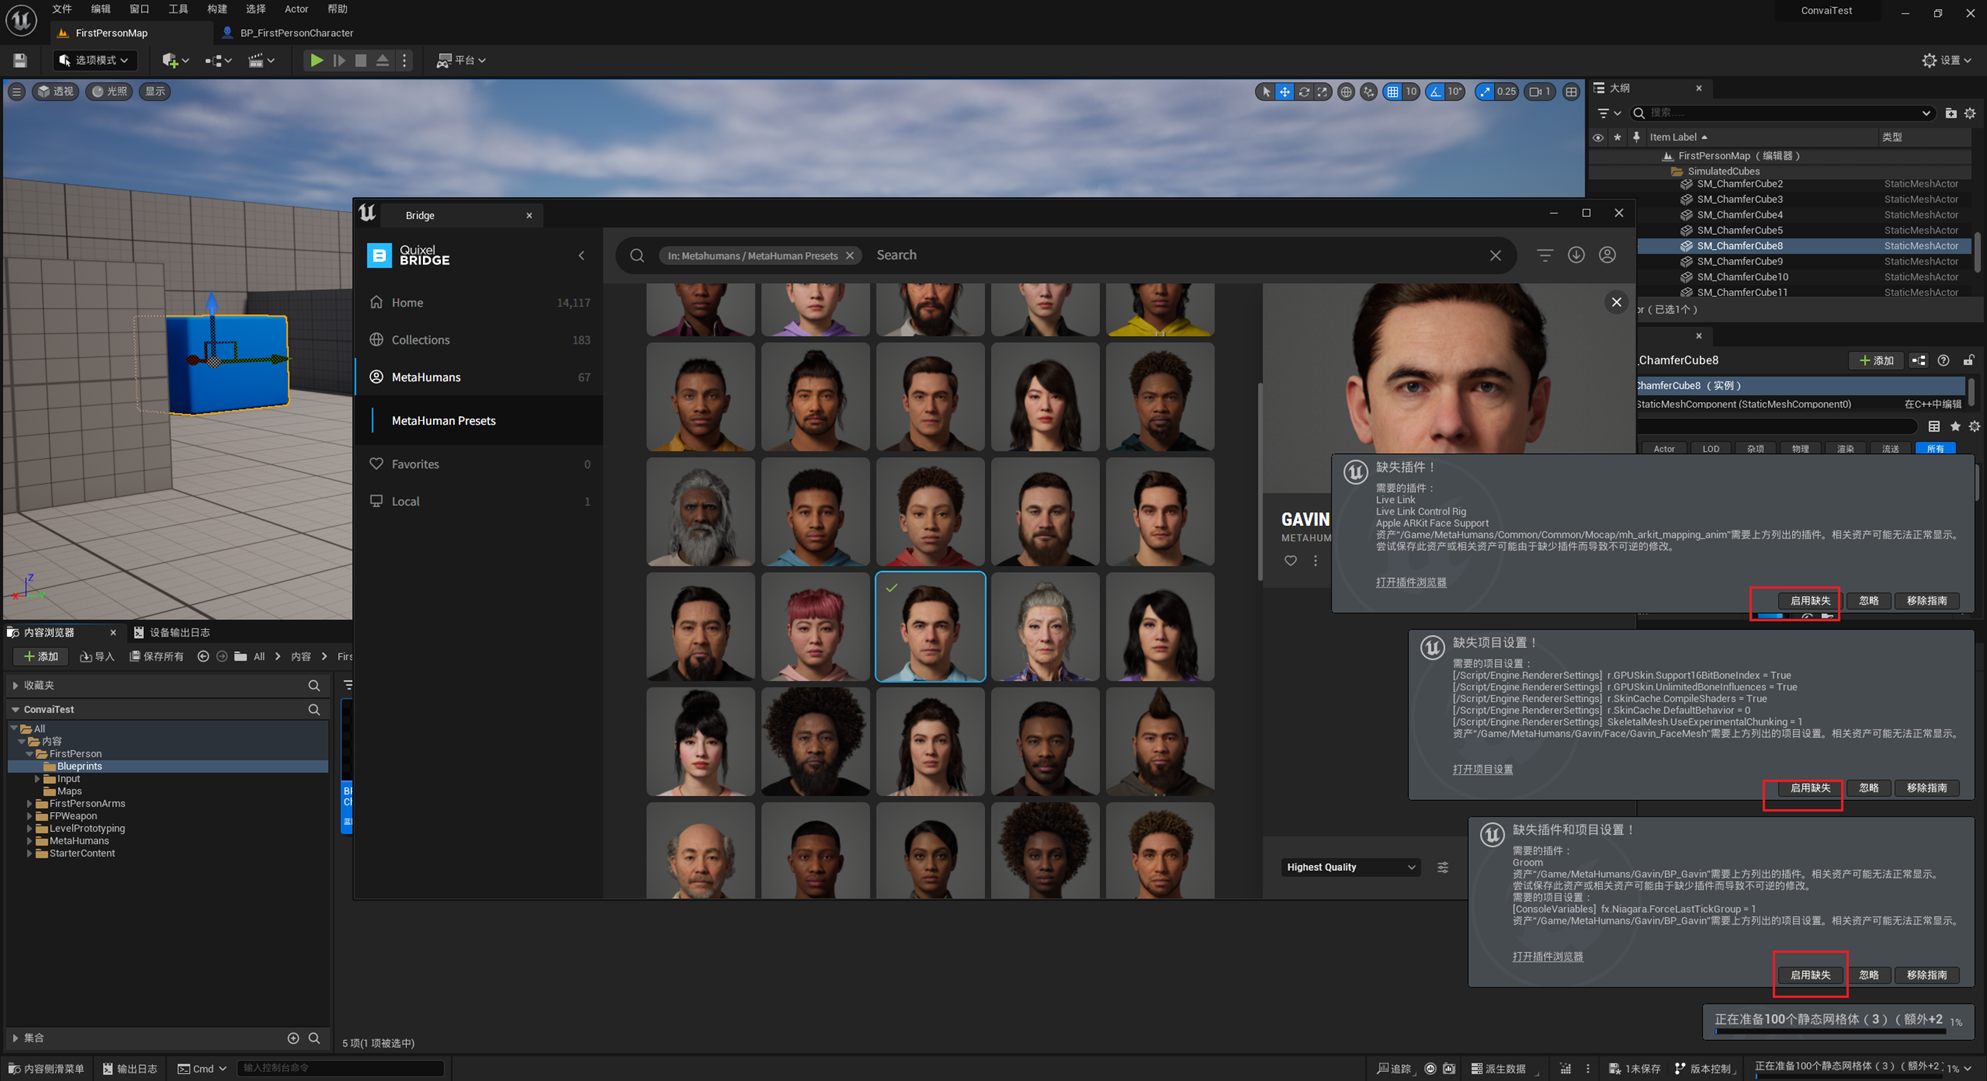Open the 打开项目设置 link
Image resolution: width=1987 pixels, height=1081 pixels.
[x=1482, y=769]
